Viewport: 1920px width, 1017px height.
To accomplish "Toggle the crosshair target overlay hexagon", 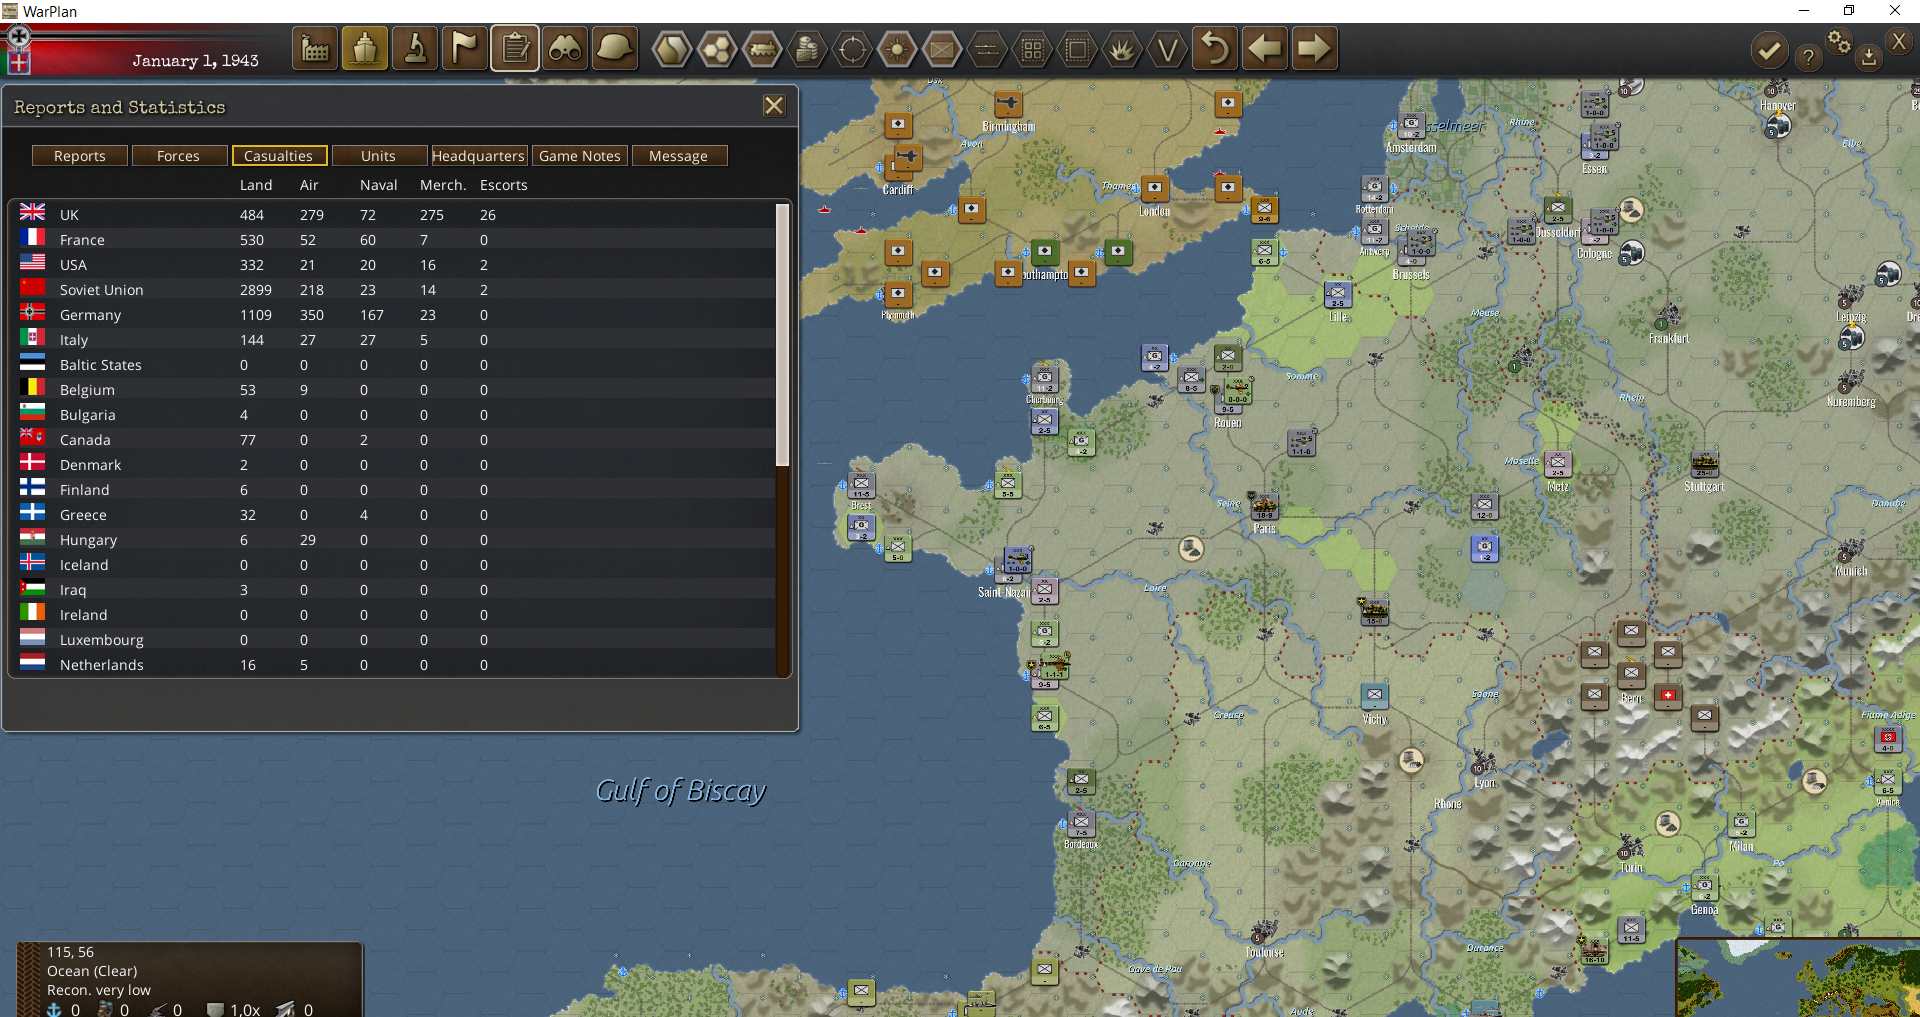I will coord(852,49).
